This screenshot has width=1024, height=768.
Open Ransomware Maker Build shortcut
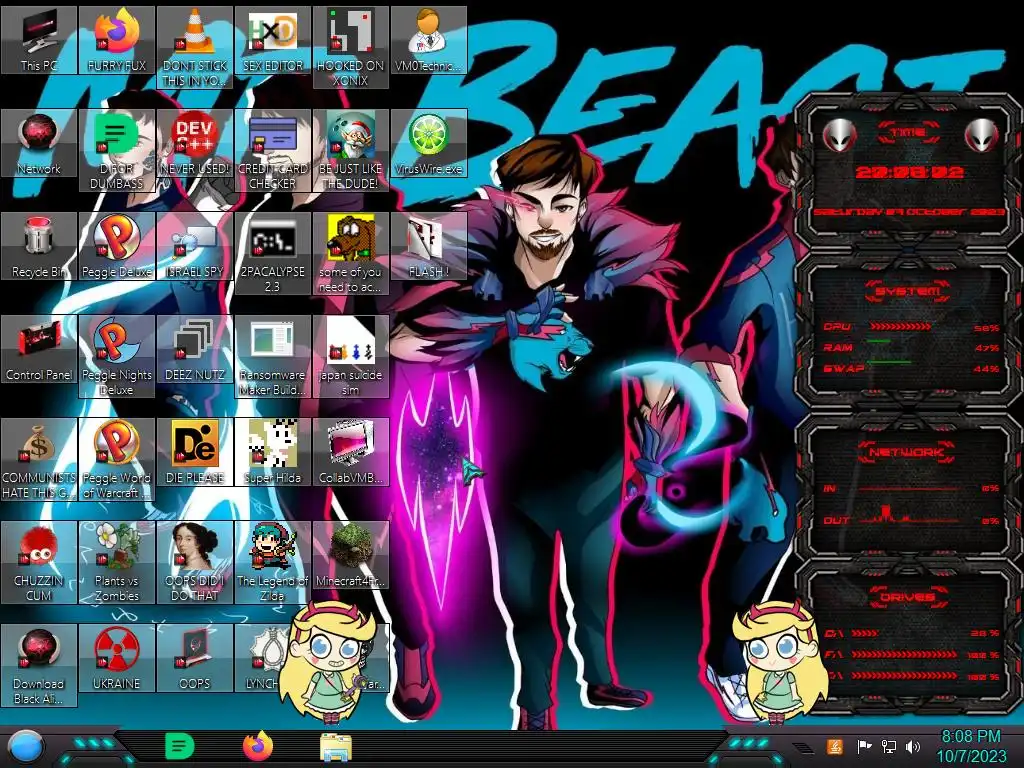[x=272, y=357]
